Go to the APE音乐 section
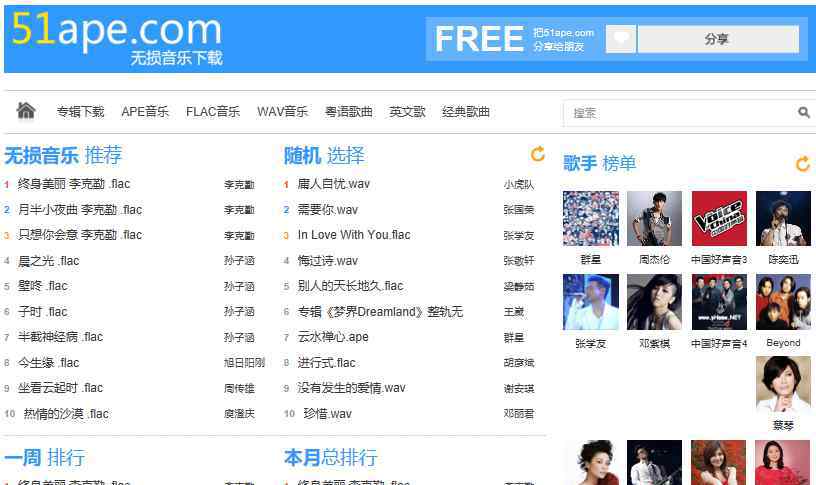 click(145, 112)
